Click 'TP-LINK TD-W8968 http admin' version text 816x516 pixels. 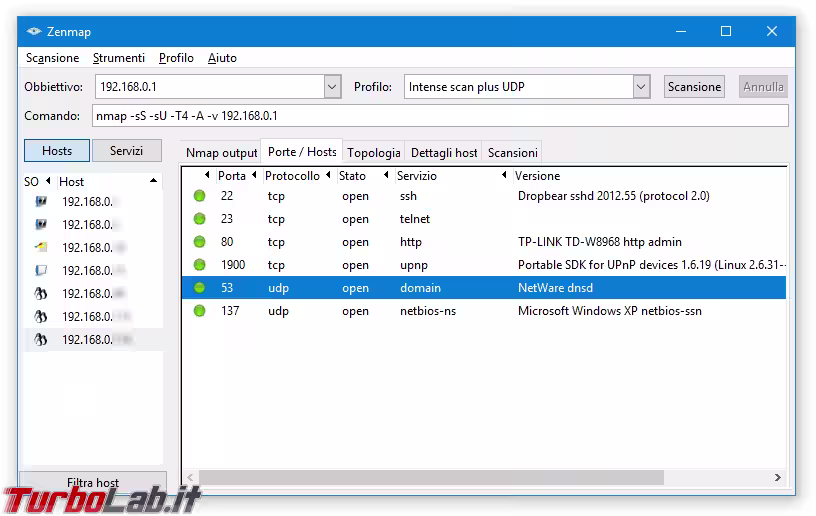(x=600, y=242)
